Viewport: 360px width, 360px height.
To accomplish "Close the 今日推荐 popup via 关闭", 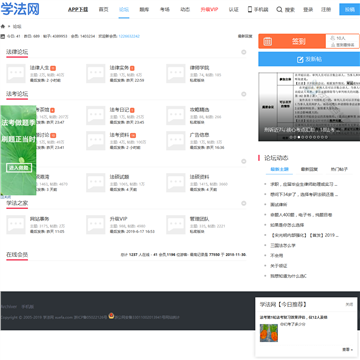I will click(349, 304).
